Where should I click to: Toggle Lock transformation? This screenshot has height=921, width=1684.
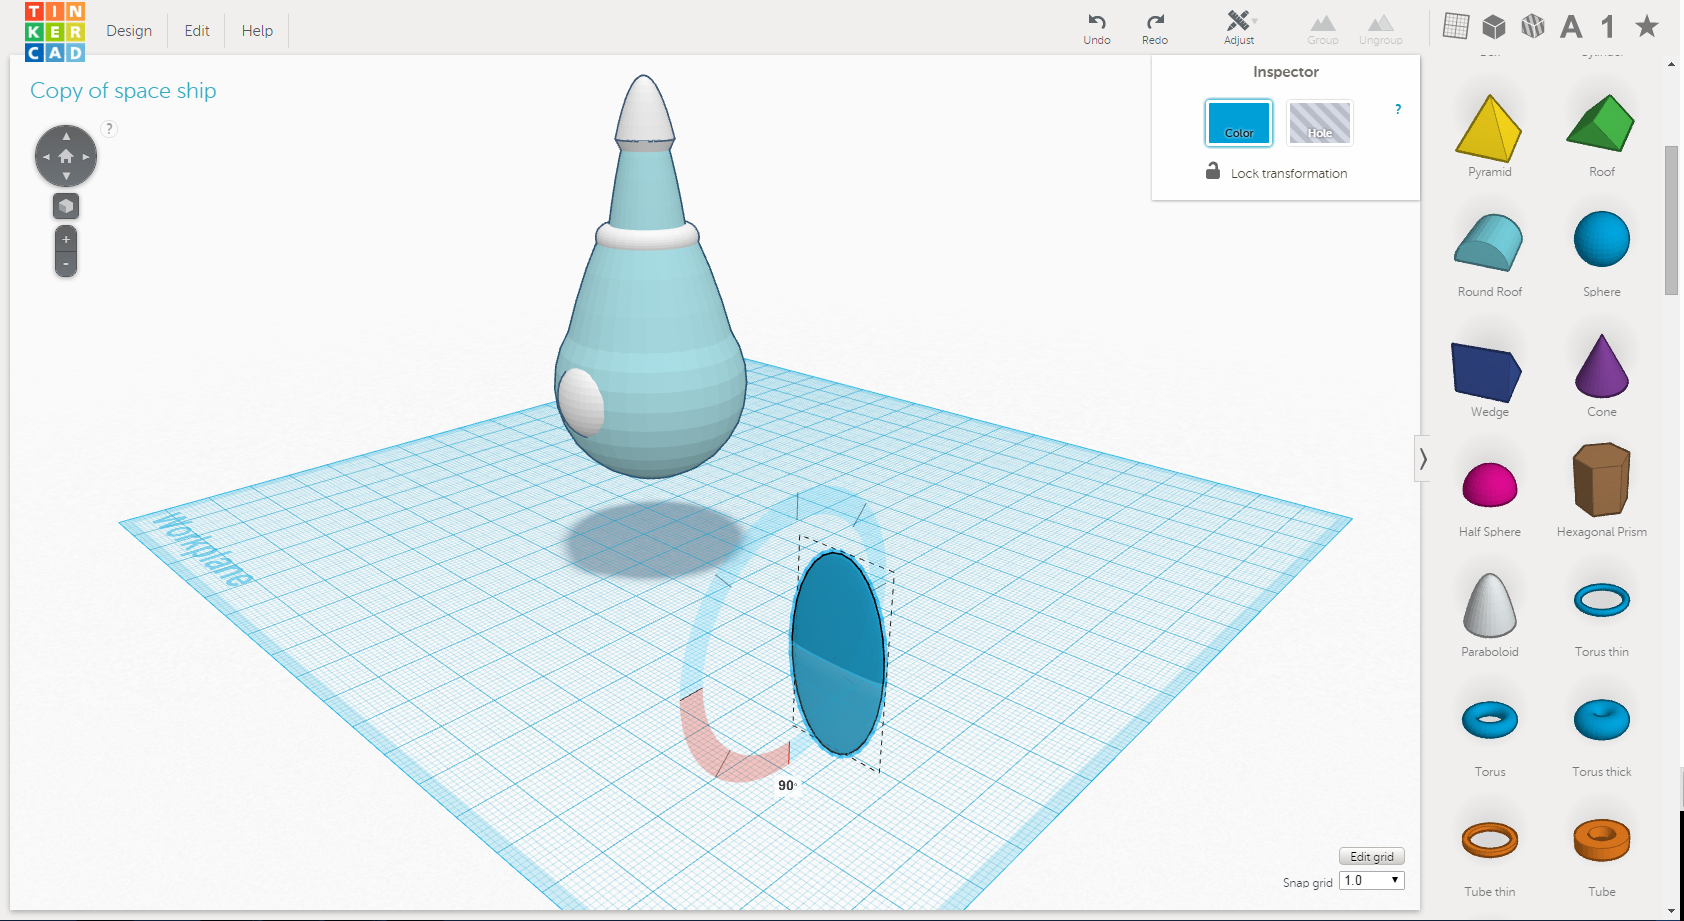coord(1277,172)
